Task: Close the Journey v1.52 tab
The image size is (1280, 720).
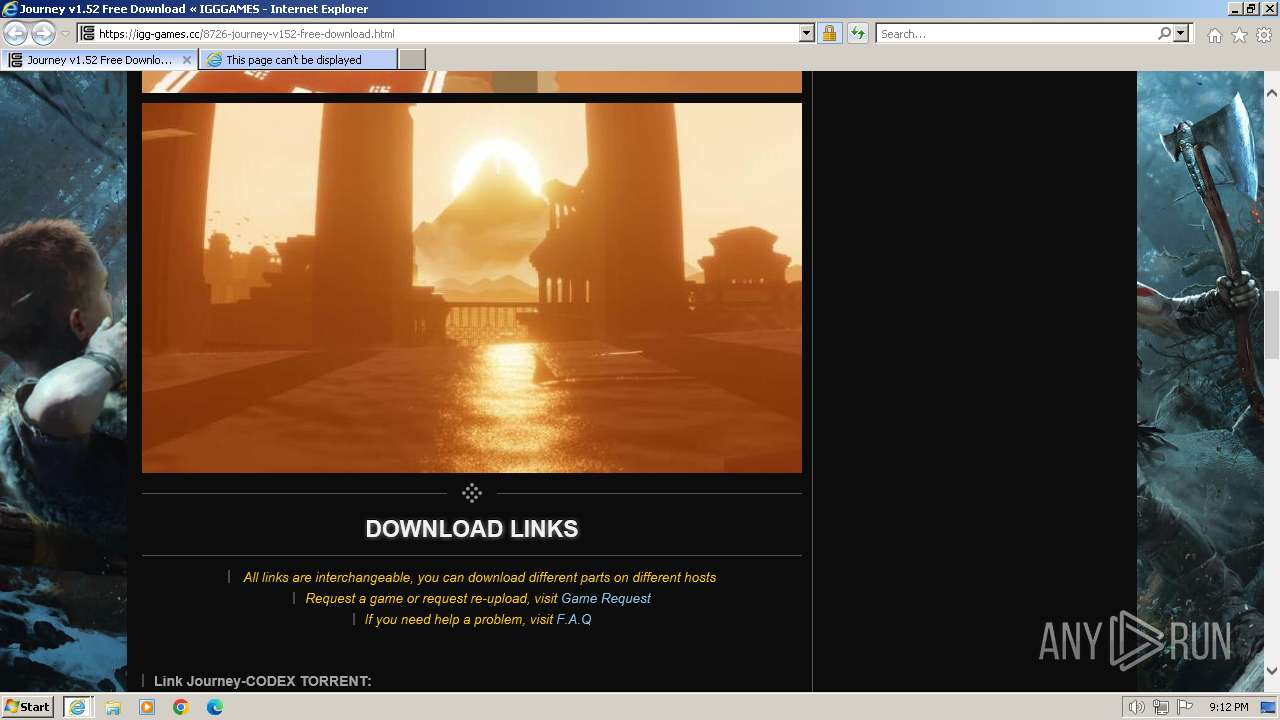Action: [187, 60]
